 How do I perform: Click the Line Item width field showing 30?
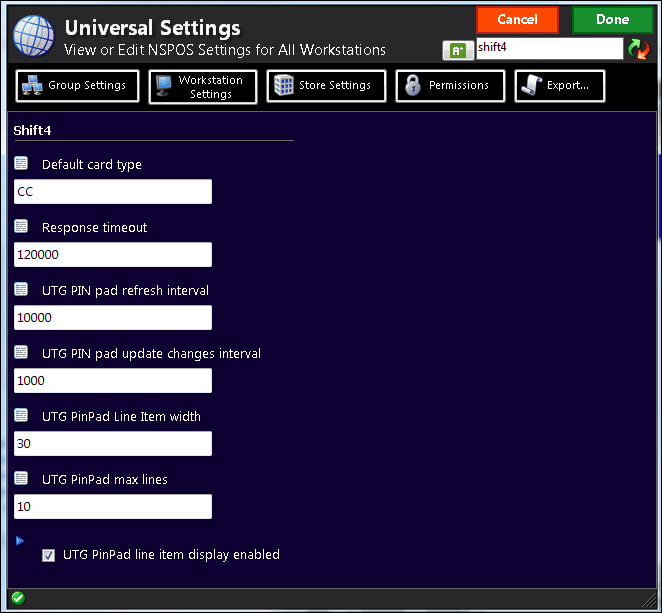113,443
